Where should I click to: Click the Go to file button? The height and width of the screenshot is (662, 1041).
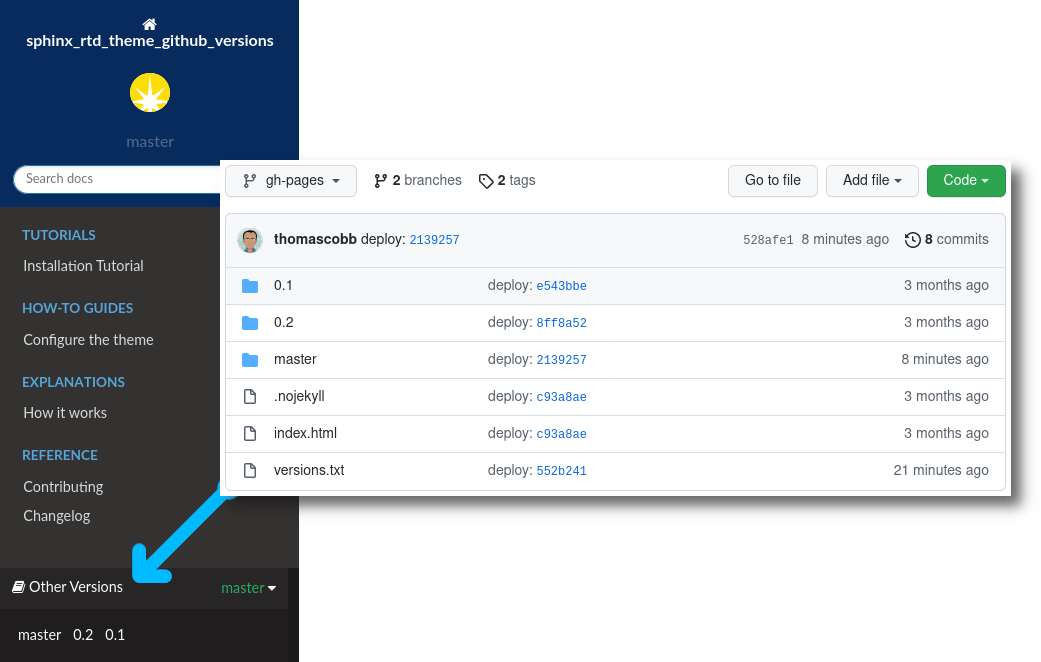click(772, 181)
